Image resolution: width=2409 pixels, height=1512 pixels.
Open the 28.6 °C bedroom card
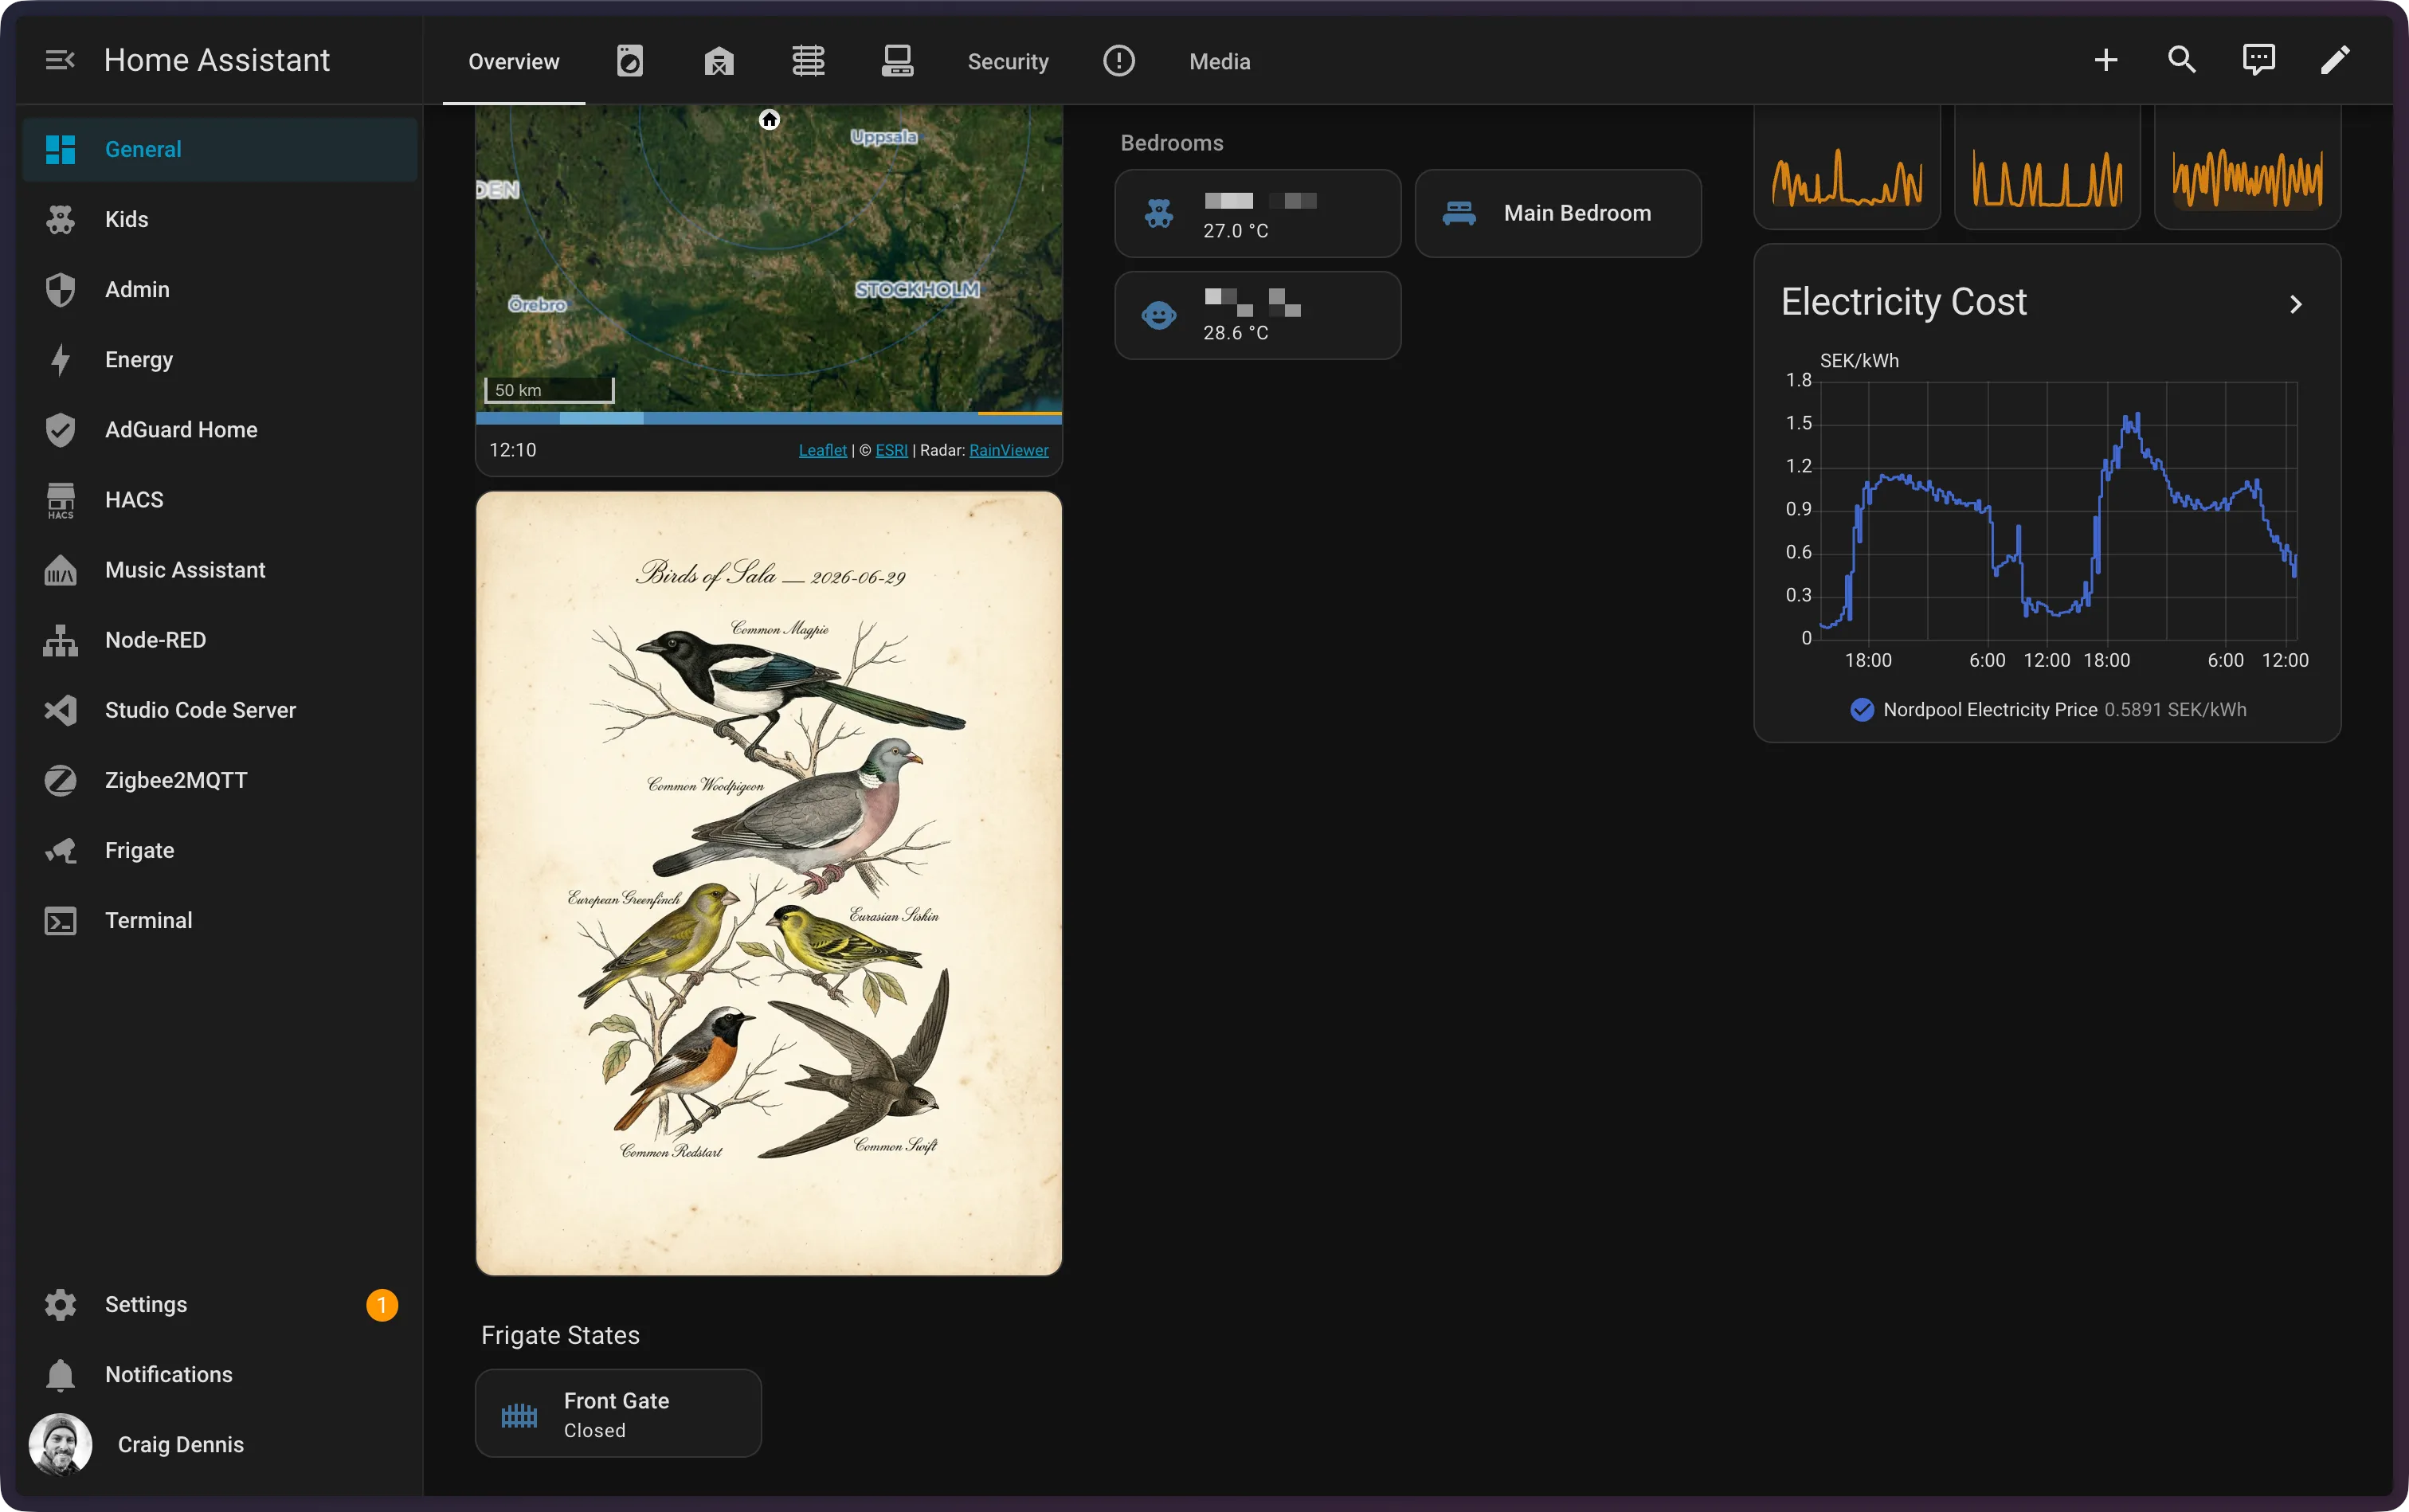click(1258, 315)
